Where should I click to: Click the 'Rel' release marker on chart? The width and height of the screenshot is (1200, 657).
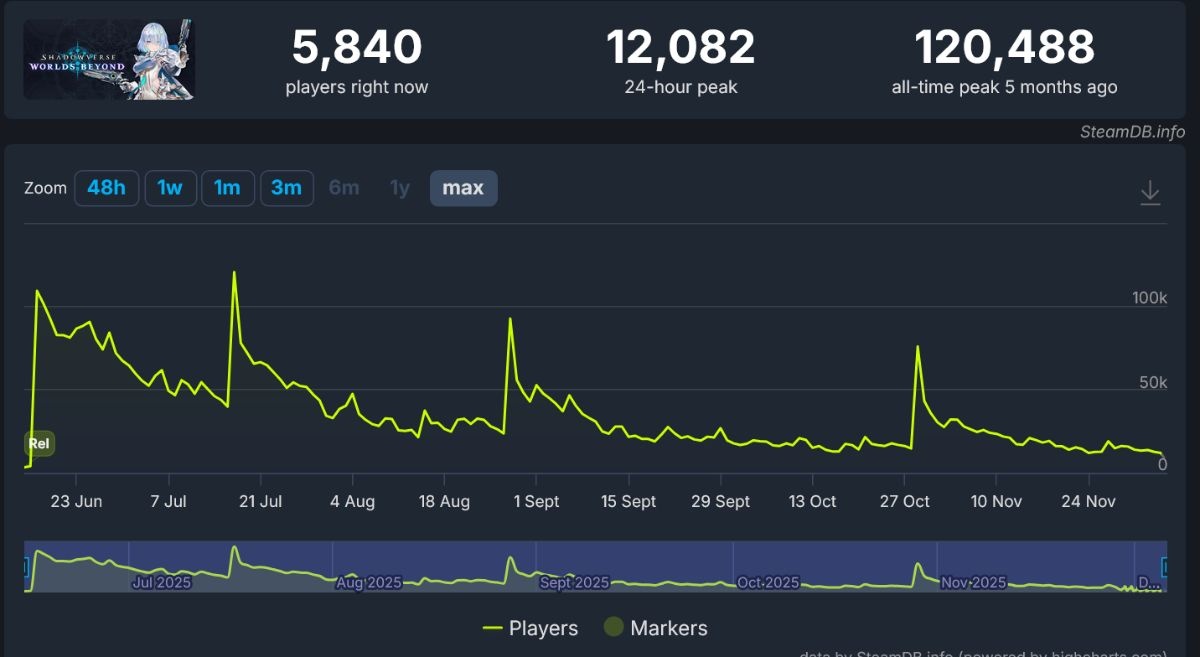coord(39,444)
